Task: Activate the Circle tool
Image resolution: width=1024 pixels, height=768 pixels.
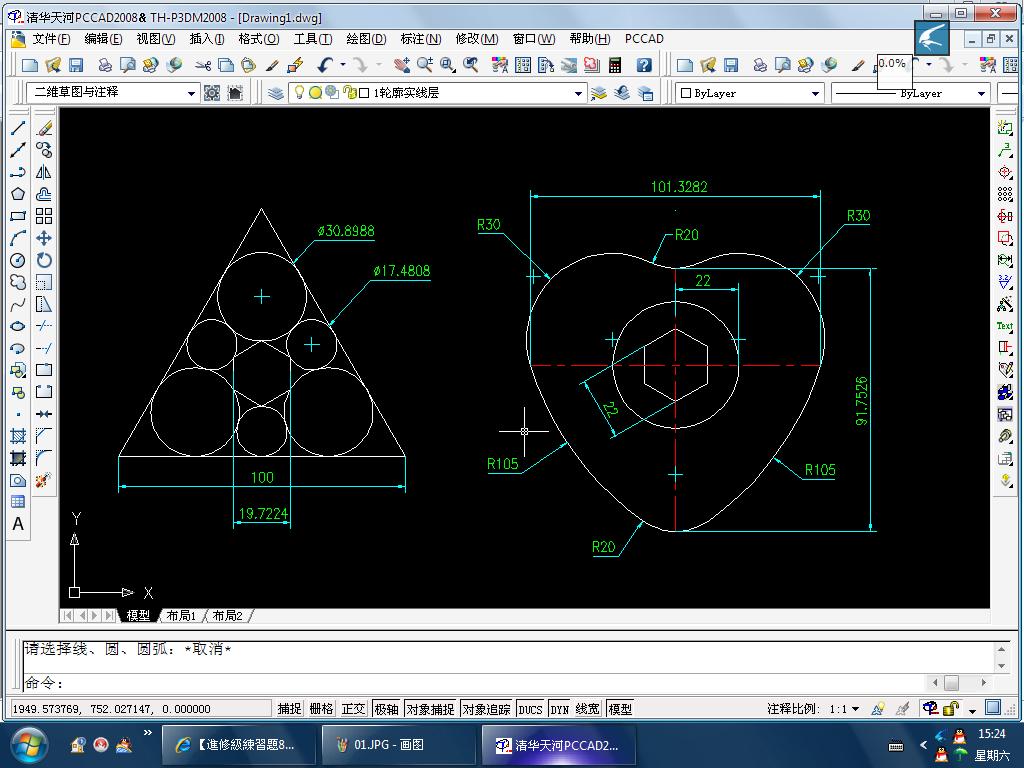Action: [18, 261]
